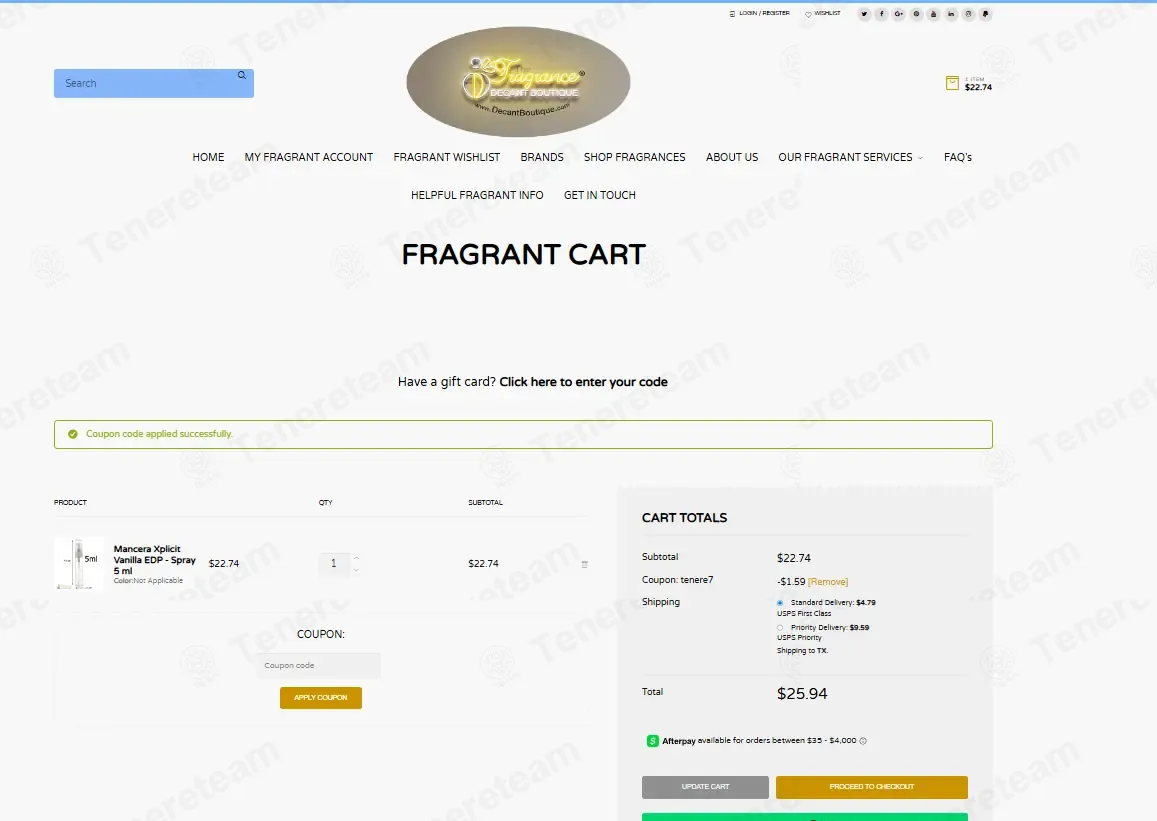
Task: Open the Facebook social link
Action: click(x=882, y=14)
